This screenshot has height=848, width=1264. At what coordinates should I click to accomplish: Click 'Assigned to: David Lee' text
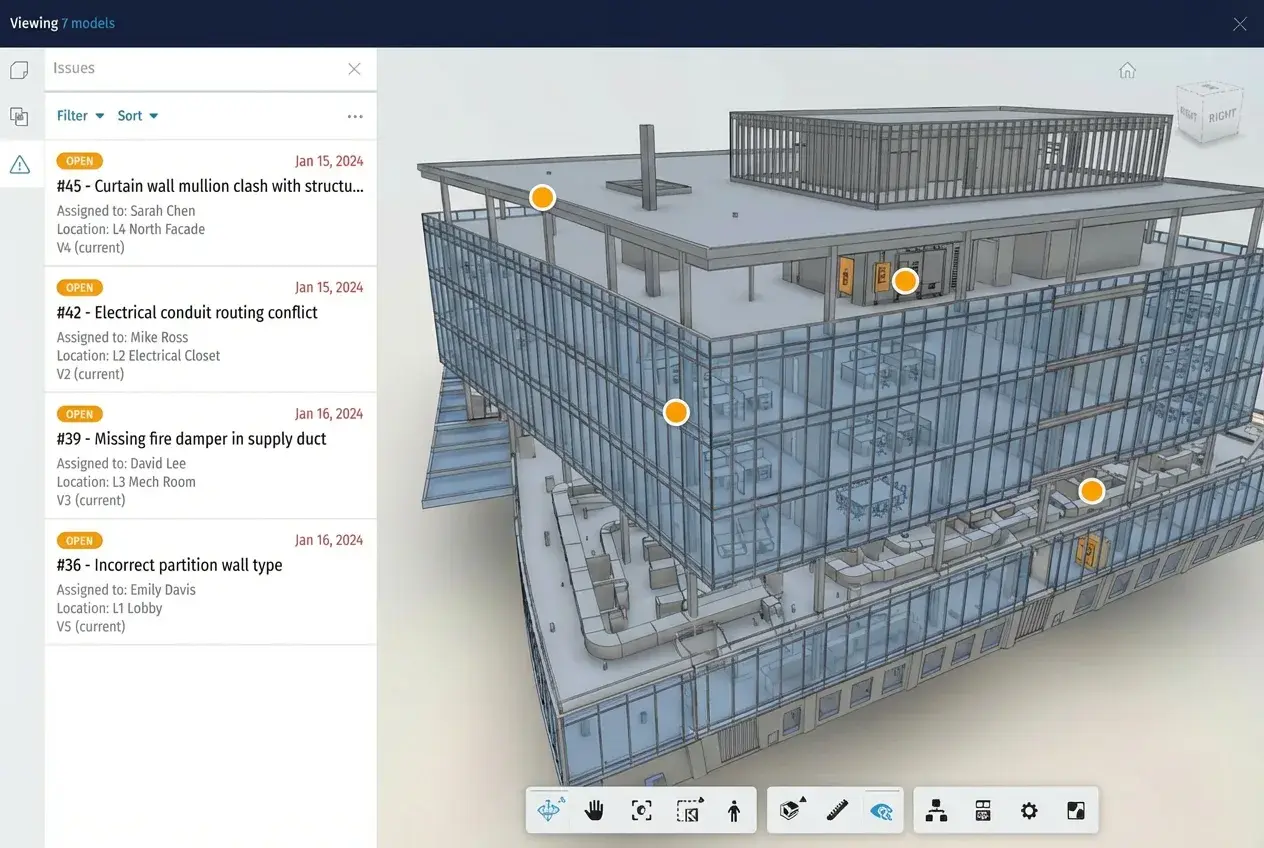[x=121, y=464]
